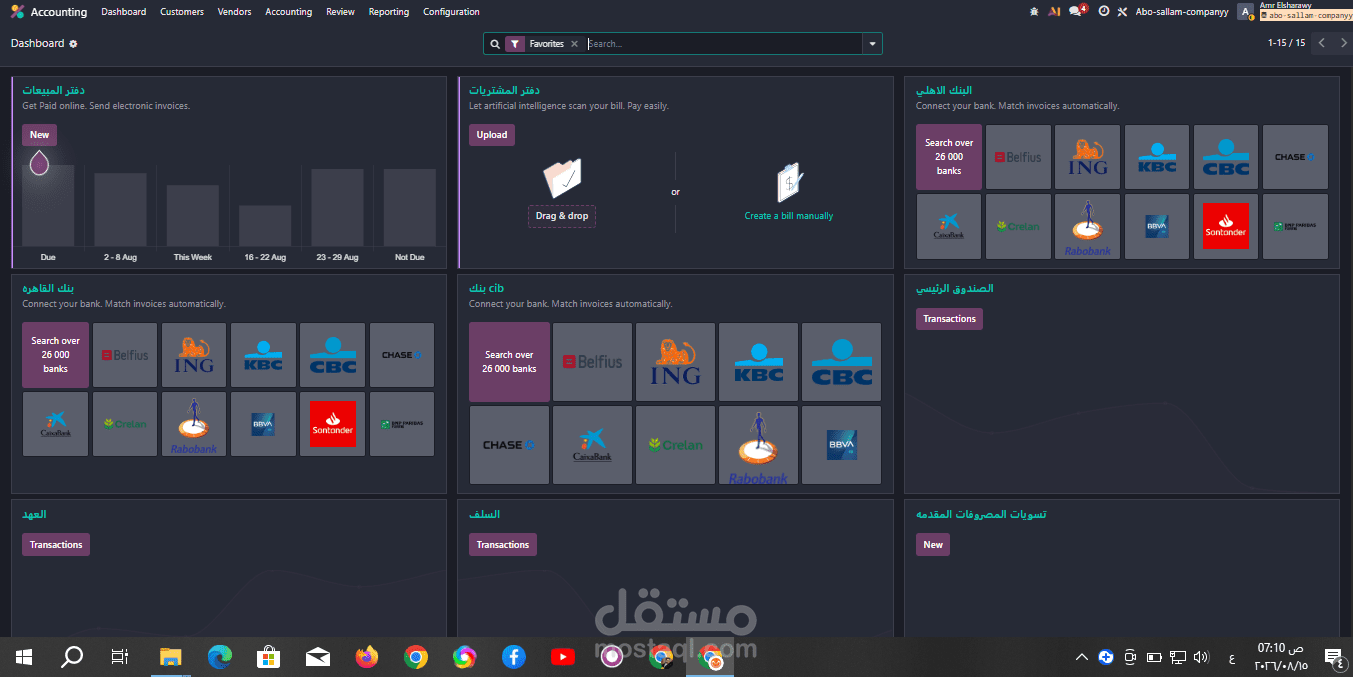Viewport: 1353px width, 677px height.
Task: Open the Dashboard menu
Action: (123, 12)
